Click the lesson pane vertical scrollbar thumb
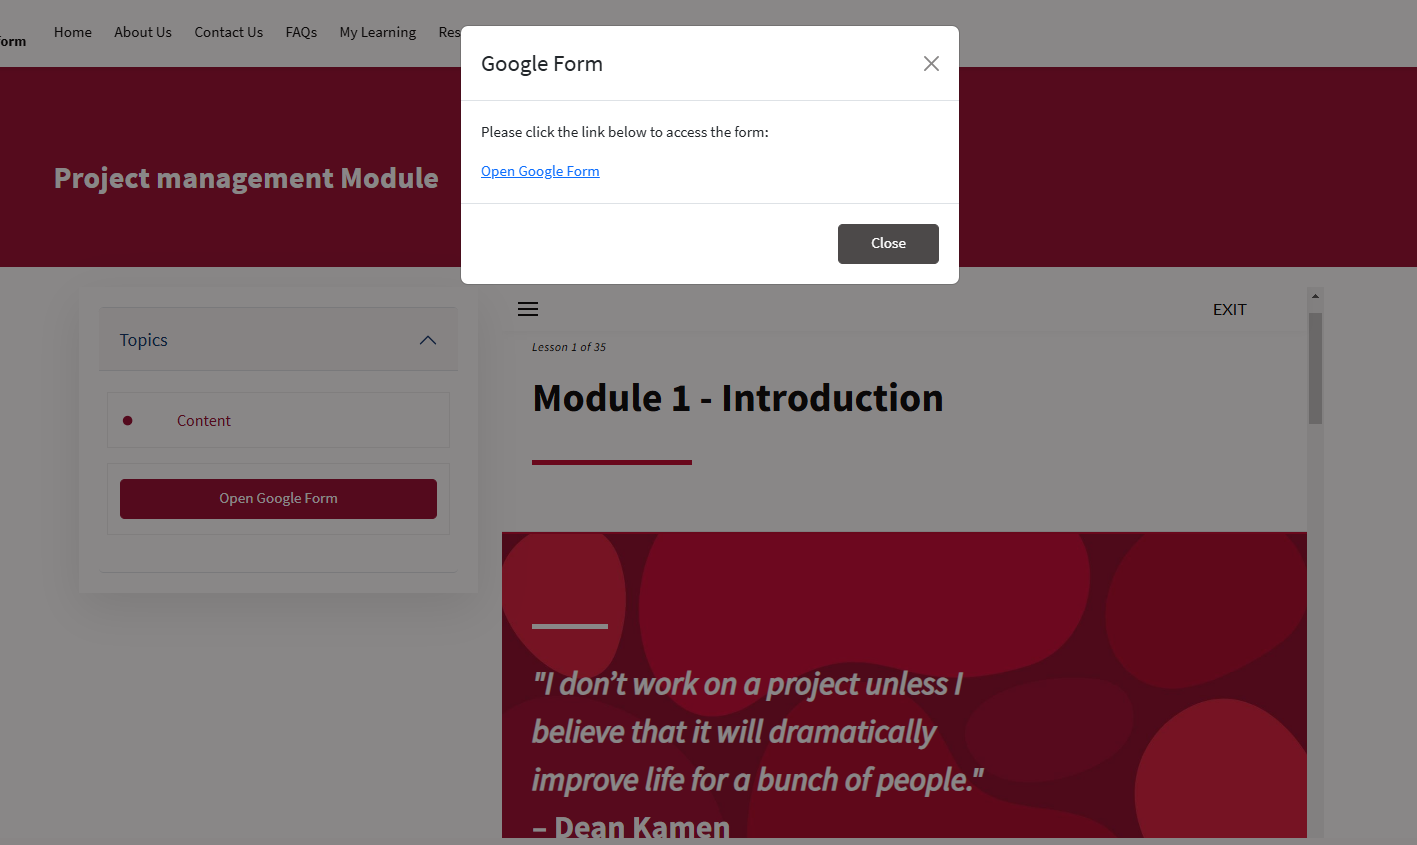 [x=1315, y=368]
